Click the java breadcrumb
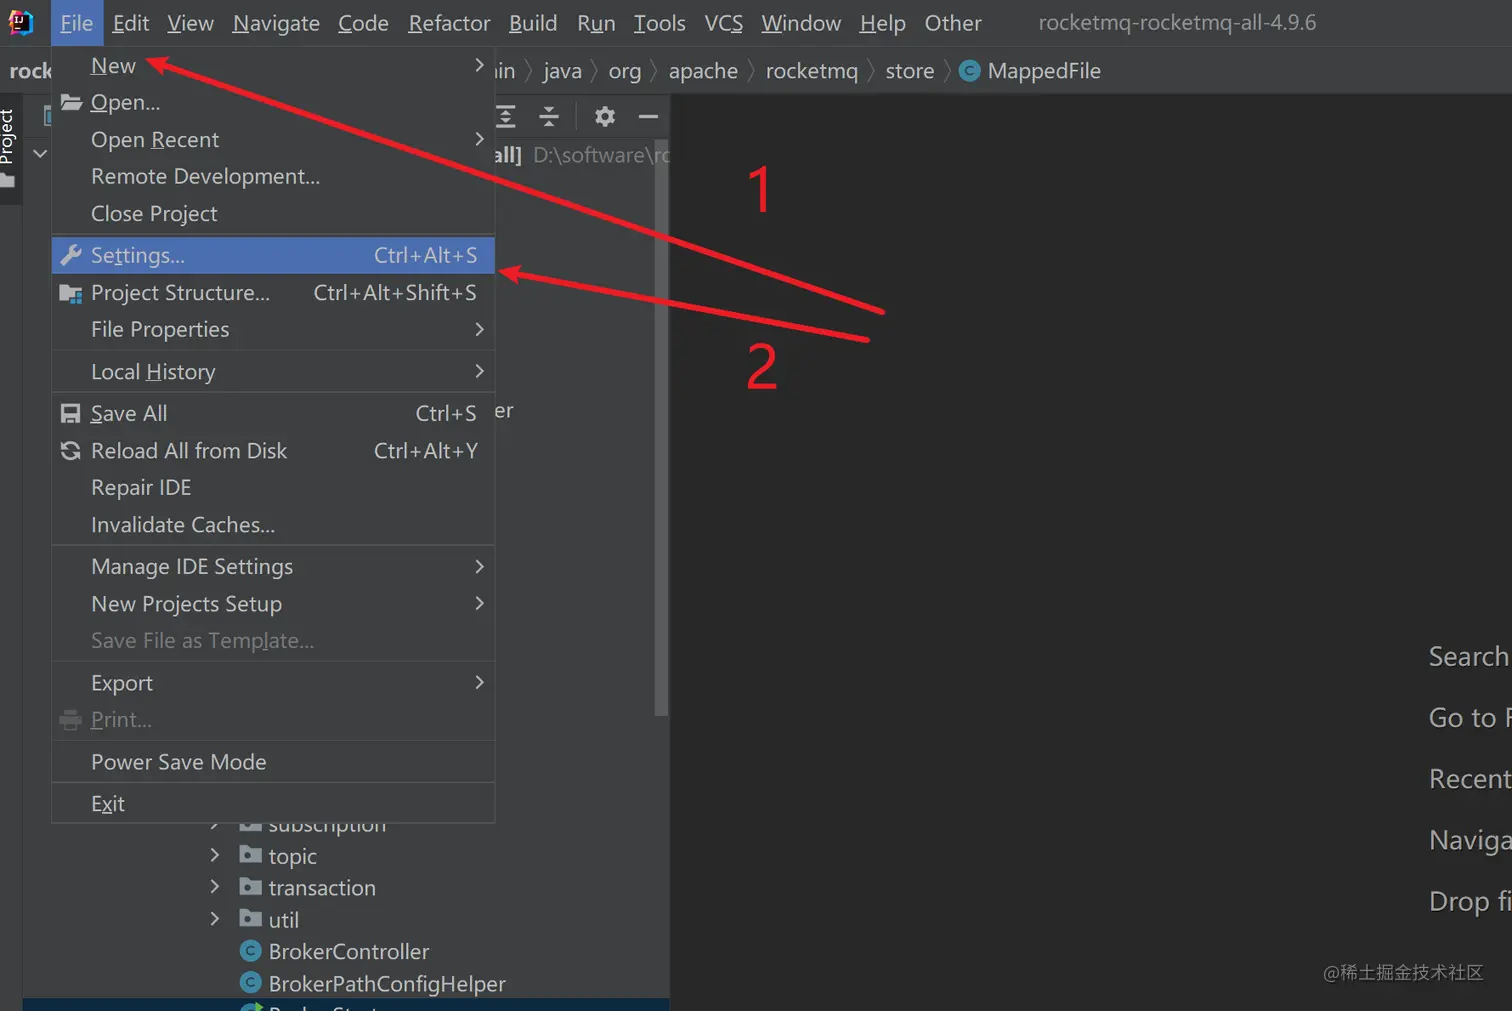The width and height of the screenshot is (1512, 1011). coord(562,71)
